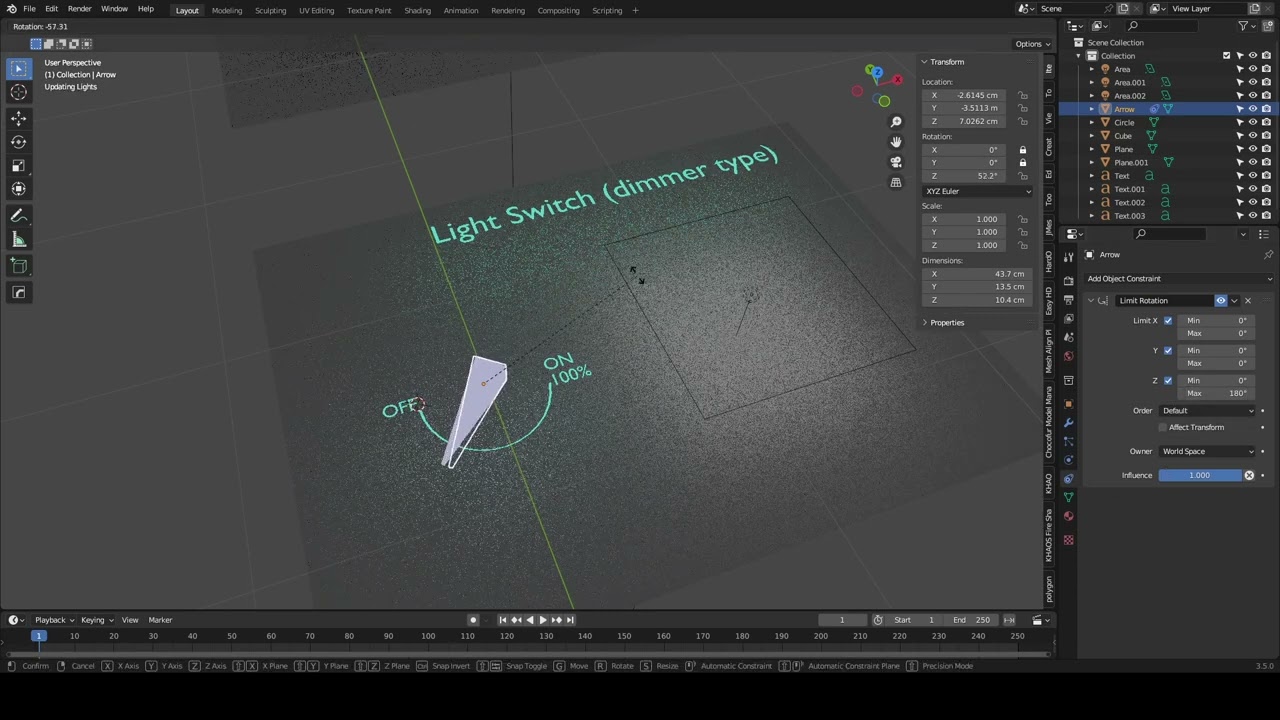Switch to the Move tool
1280x720 pixels.
pyautogui.click(x=18, y=118)
